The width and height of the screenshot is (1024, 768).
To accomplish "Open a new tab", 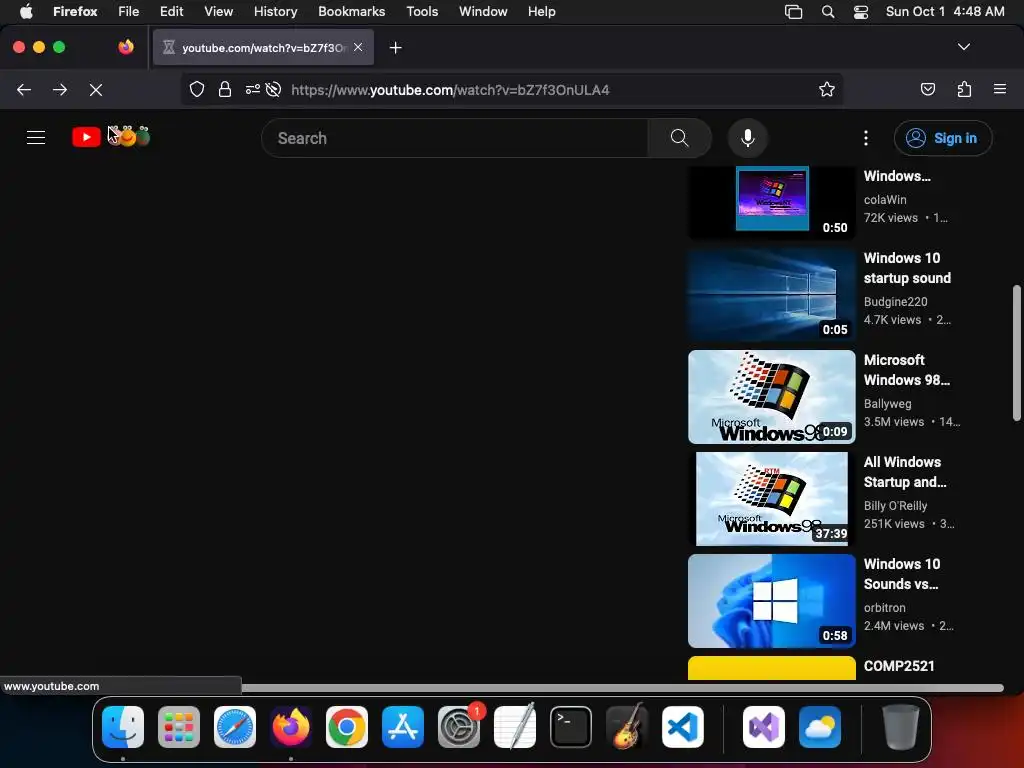I will [x=395, y=48].
